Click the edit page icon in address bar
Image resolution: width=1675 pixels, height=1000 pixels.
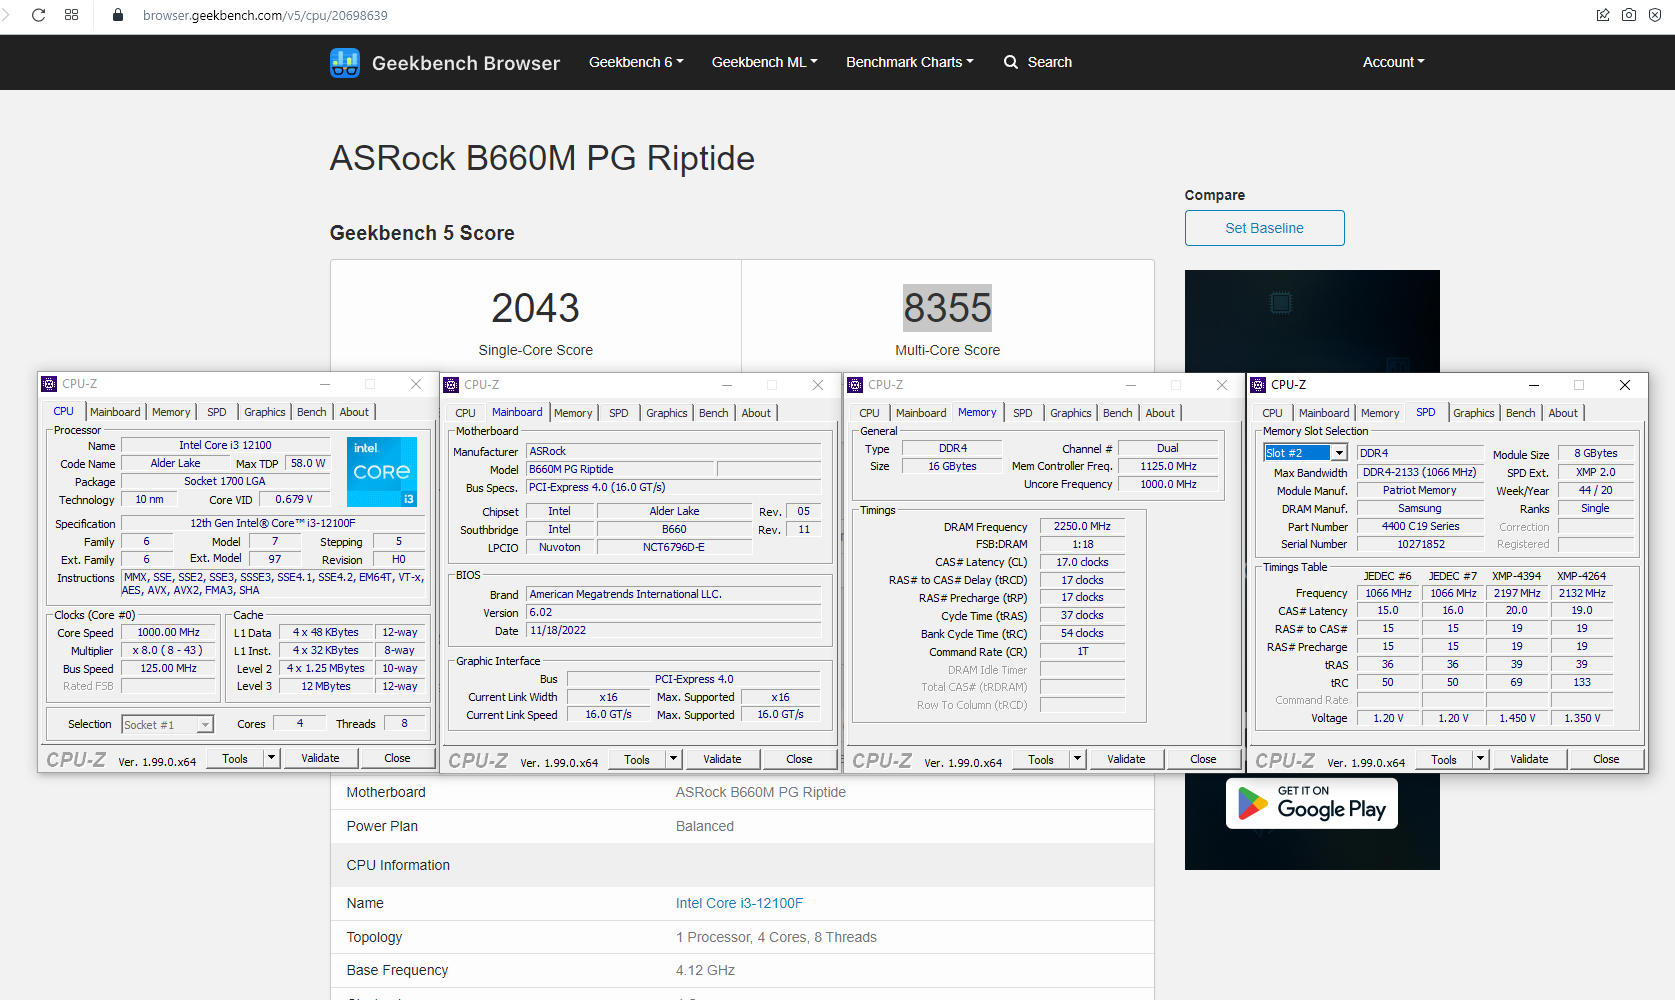pyautogui.click(x=1603, y=15)
